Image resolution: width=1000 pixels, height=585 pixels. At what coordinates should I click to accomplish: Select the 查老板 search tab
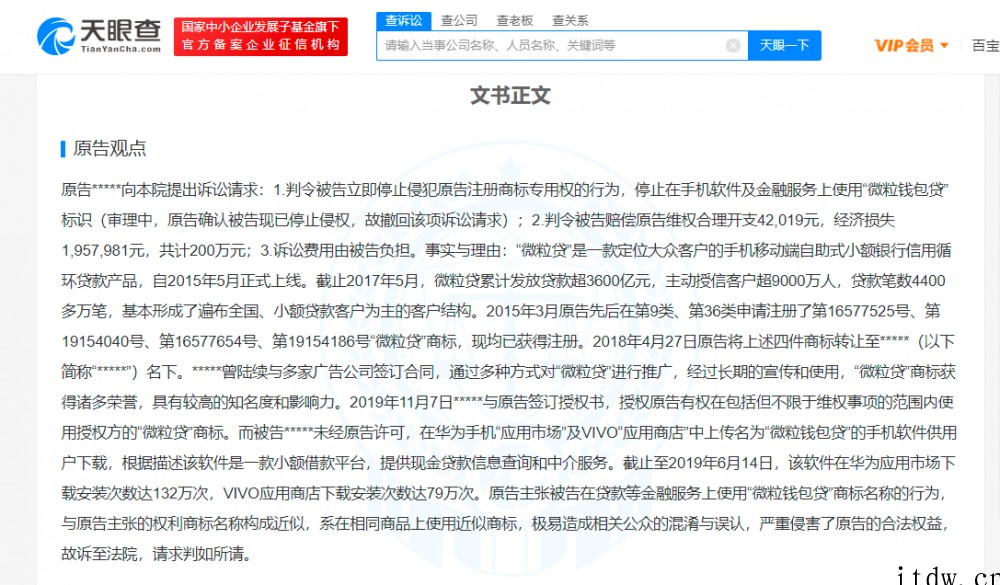pos(514,20)
